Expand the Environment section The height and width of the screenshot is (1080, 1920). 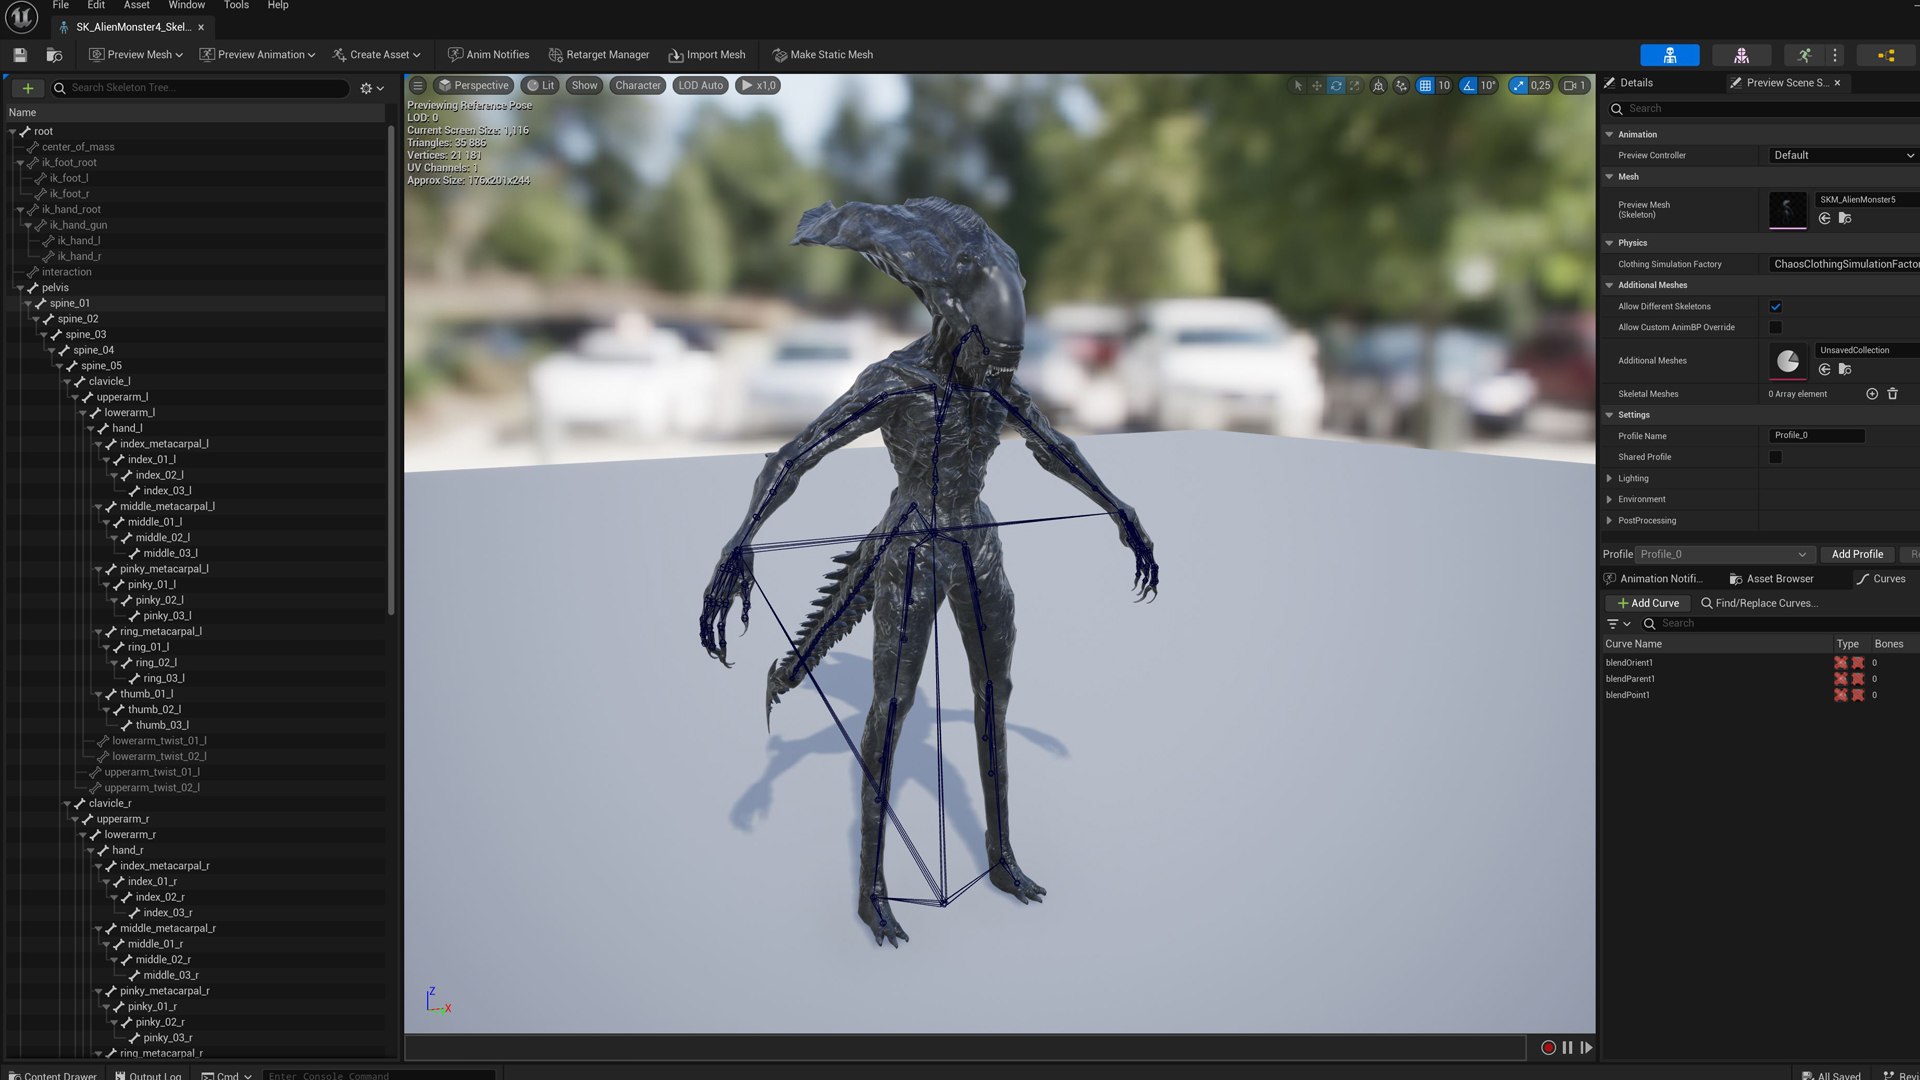[1609, 500]
